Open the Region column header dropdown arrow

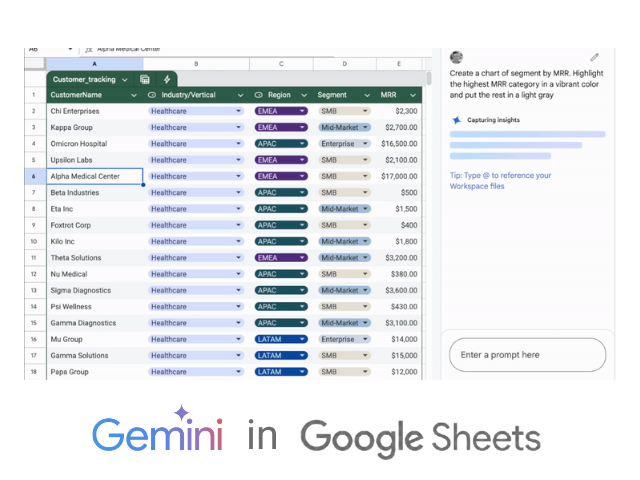(x=304, y=96)
